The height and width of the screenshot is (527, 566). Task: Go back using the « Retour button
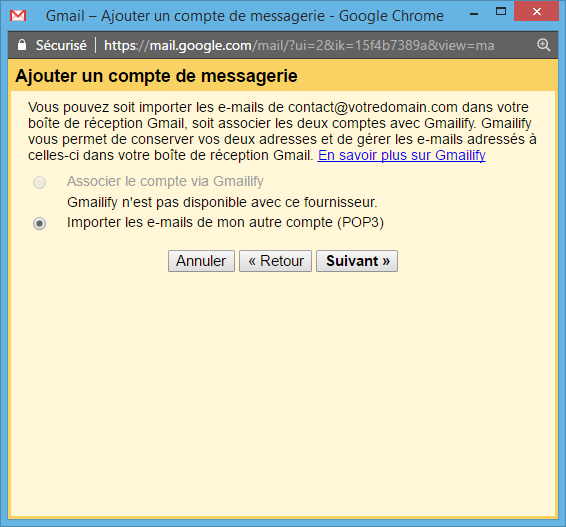[275, 261]
